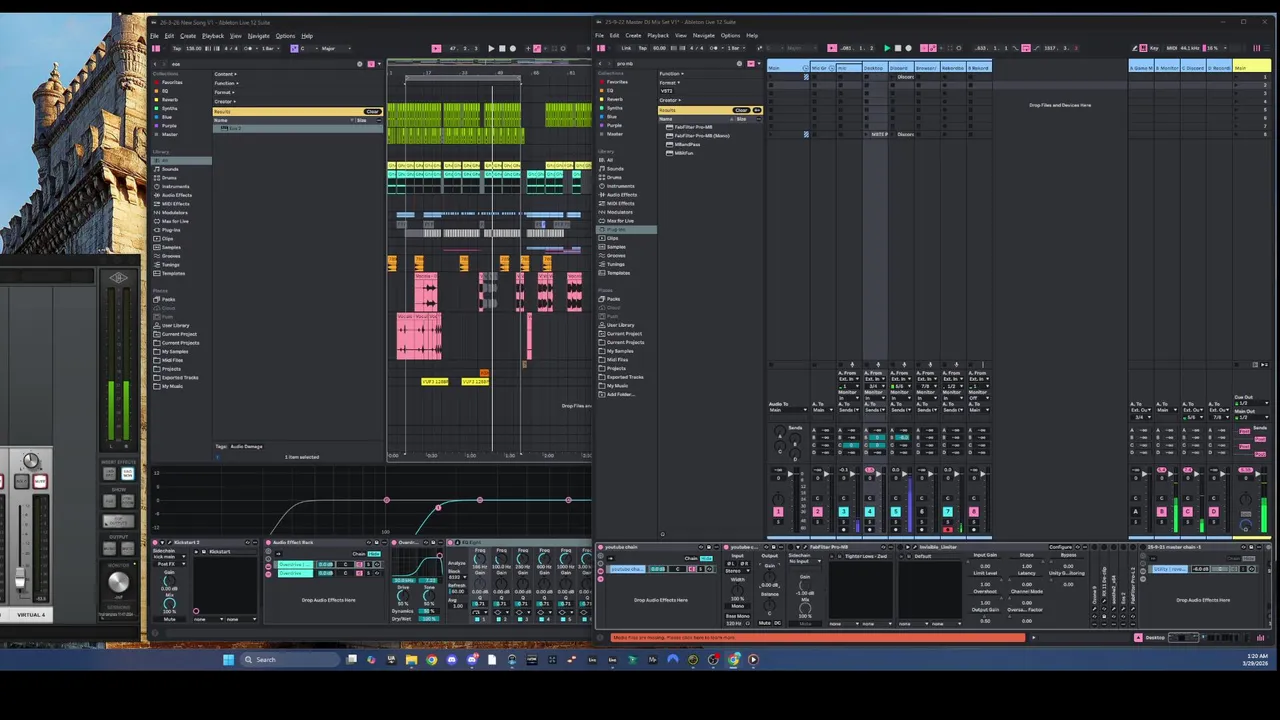The width and height of the screenshot is (1280, 720).
Task: Select the Desktop track header
Action: coord(873,67)
